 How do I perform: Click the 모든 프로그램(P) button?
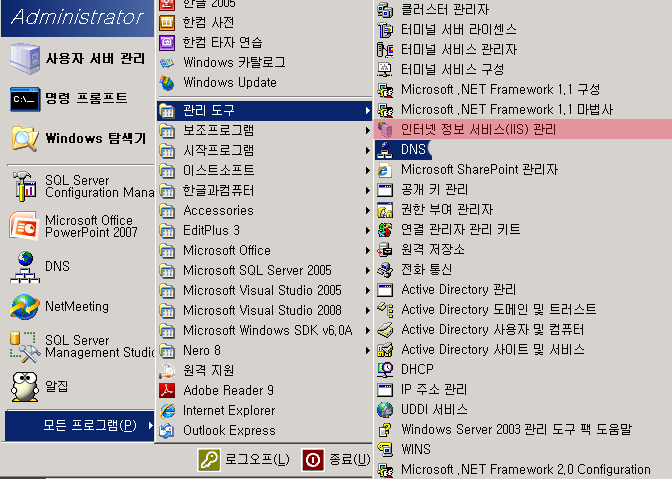[x=79, y=425]
